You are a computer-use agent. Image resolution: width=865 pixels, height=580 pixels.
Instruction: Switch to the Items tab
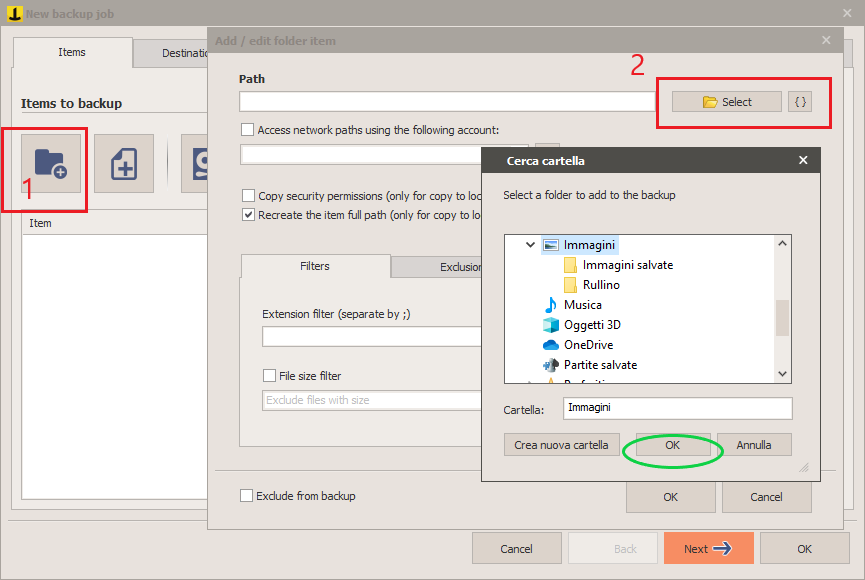tap(72, 52)
